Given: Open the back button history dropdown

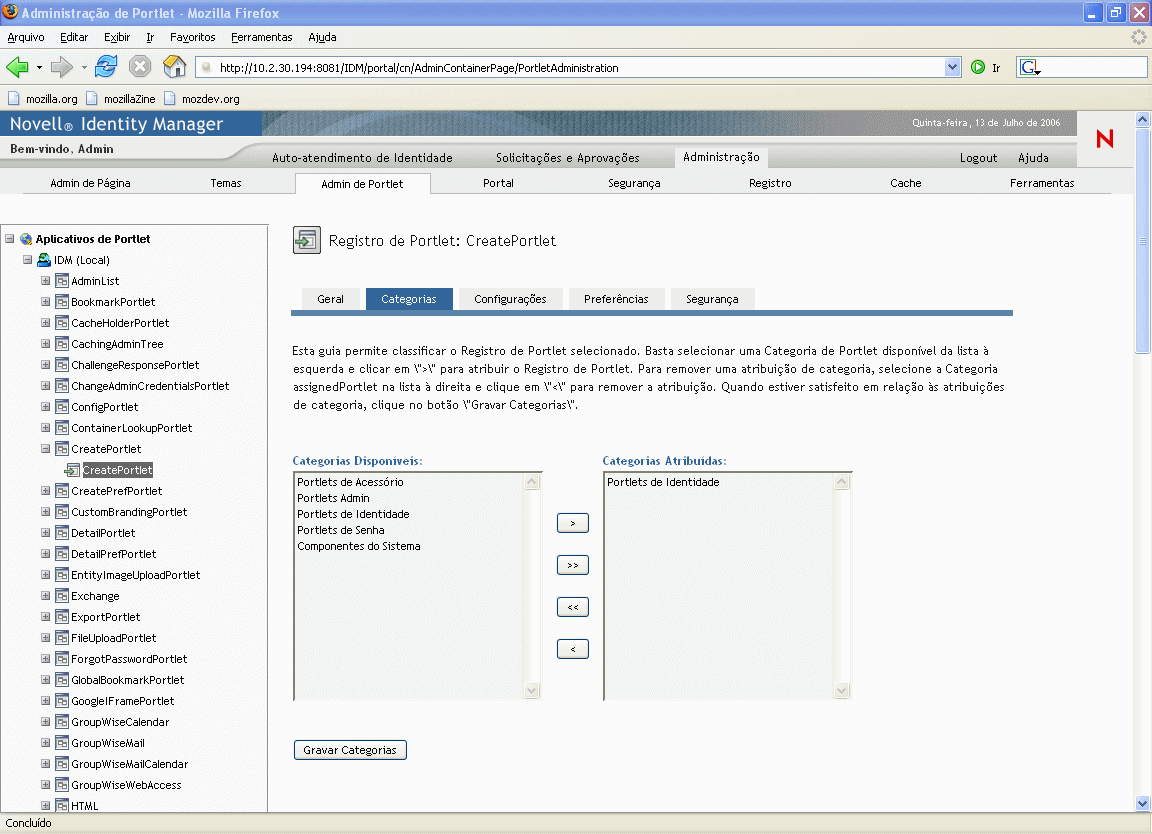Looking at the screenshot, I should point(39,68).
